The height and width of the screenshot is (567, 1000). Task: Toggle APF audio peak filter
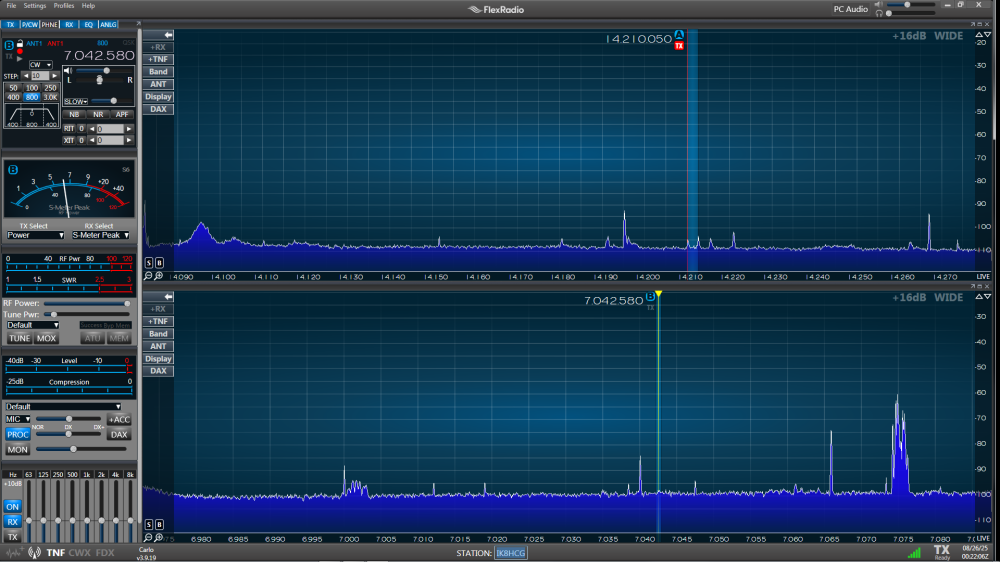pyautogui.click(x=121, y=114)
